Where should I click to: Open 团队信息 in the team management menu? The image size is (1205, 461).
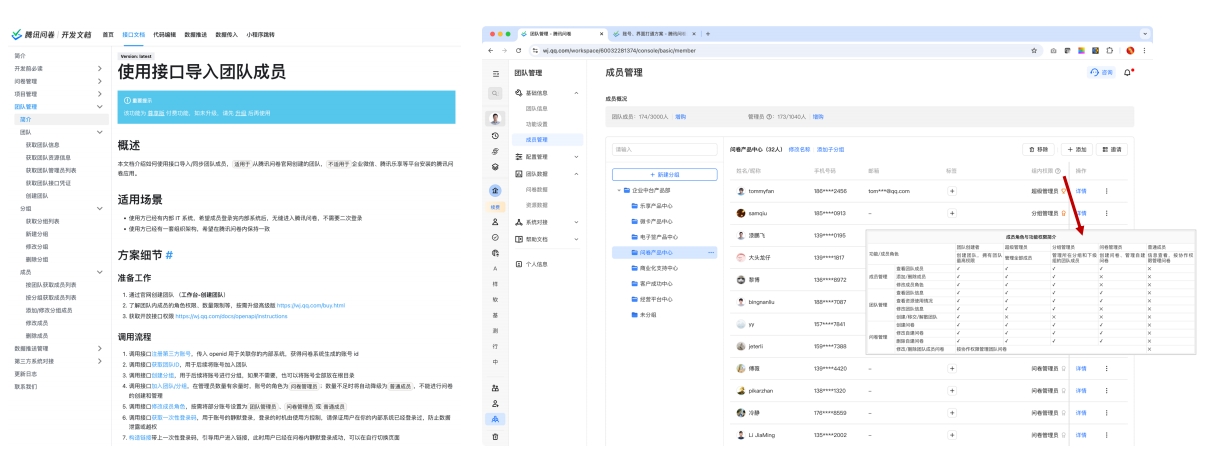point(537,108)
